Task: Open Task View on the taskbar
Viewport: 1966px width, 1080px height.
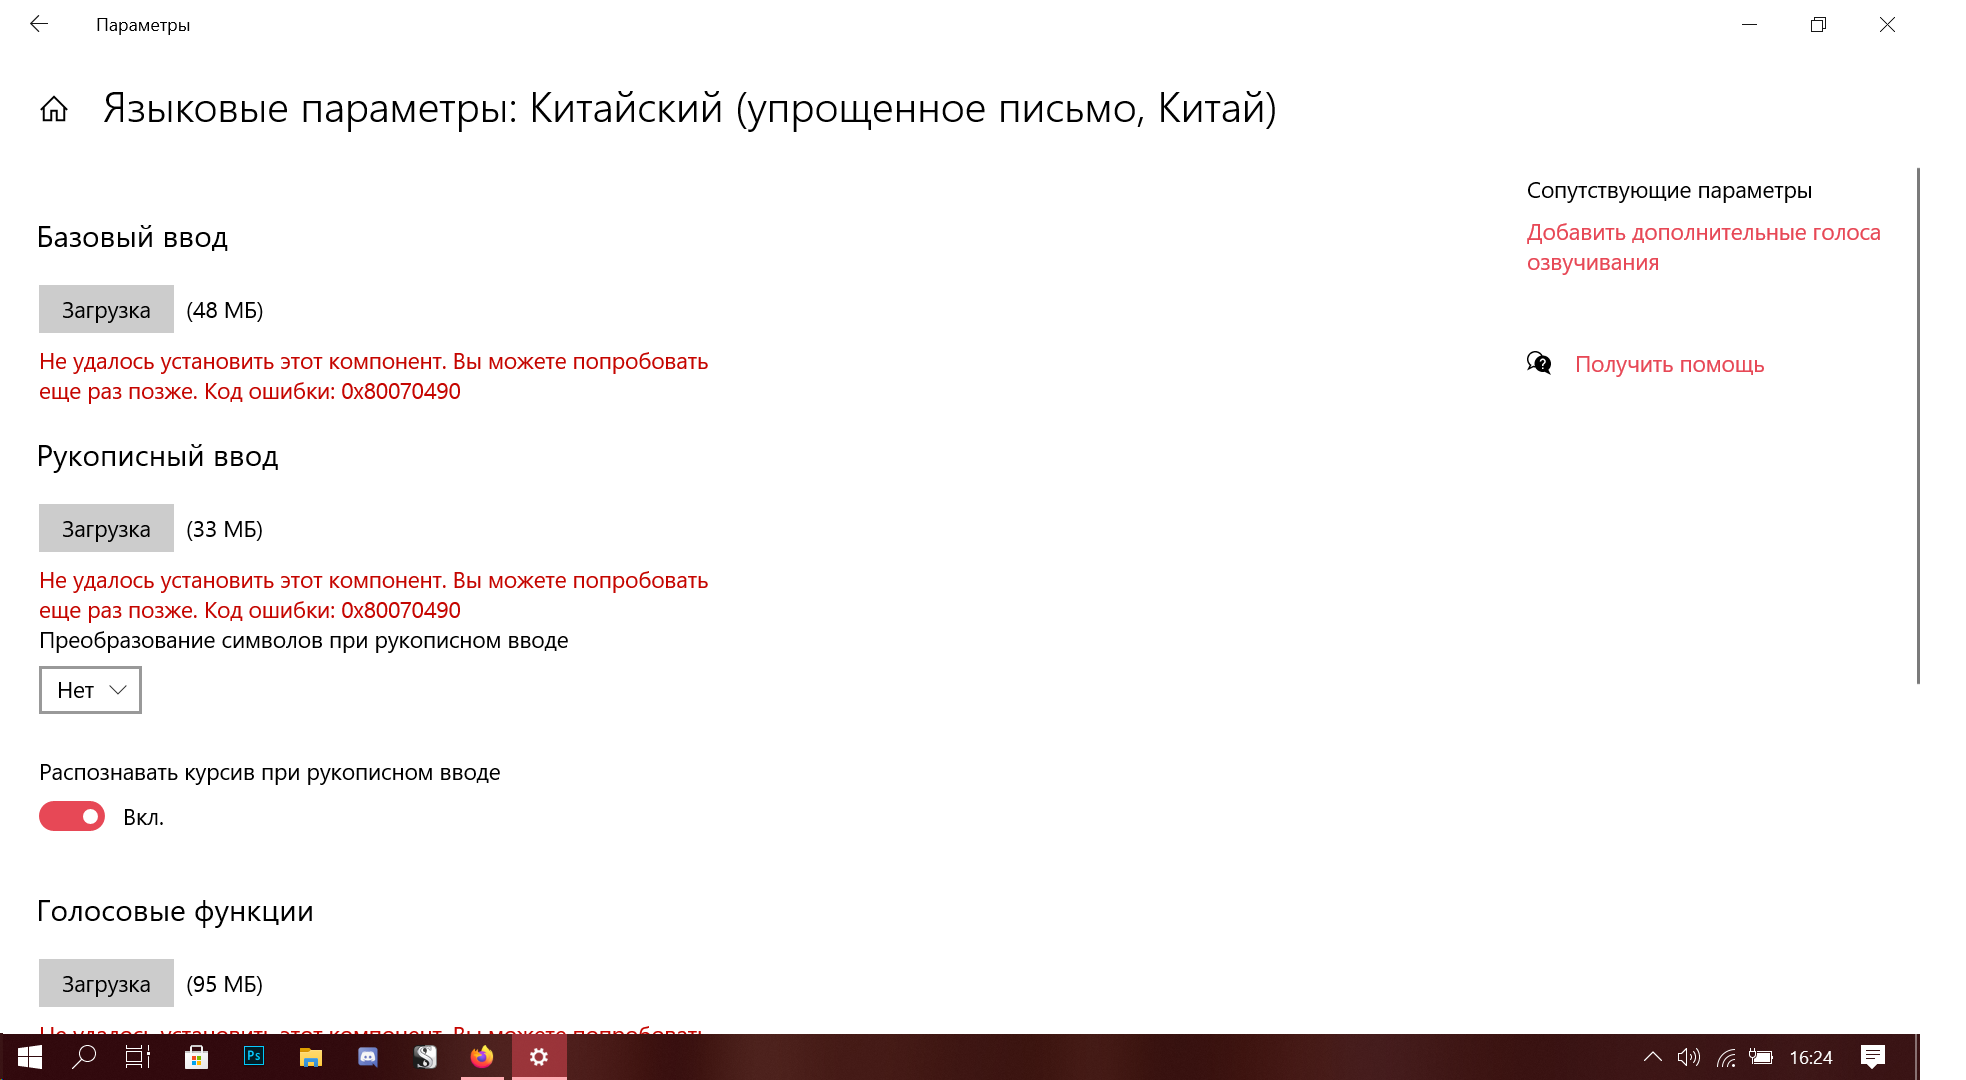Action: pyautogui.click(x=138, y=1057)
